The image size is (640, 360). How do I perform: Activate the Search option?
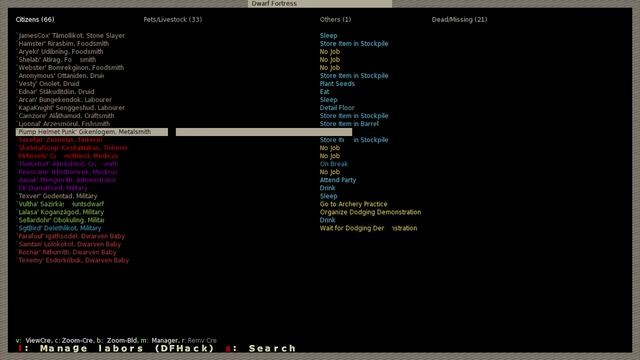(261, 349)
